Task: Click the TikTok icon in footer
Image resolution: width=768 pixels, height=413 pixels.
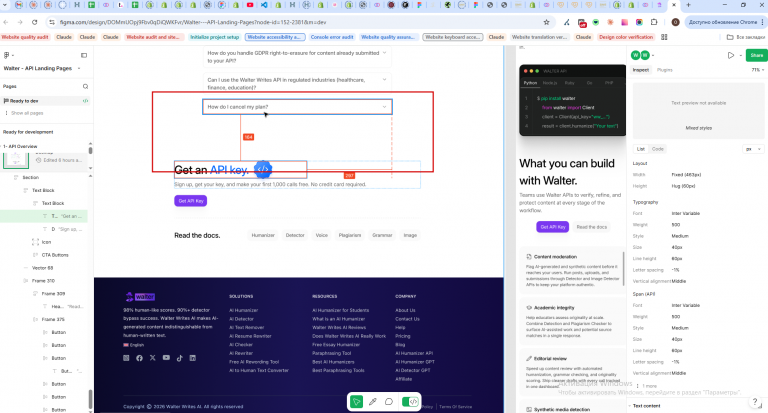Action: click(x=180, y=358)
